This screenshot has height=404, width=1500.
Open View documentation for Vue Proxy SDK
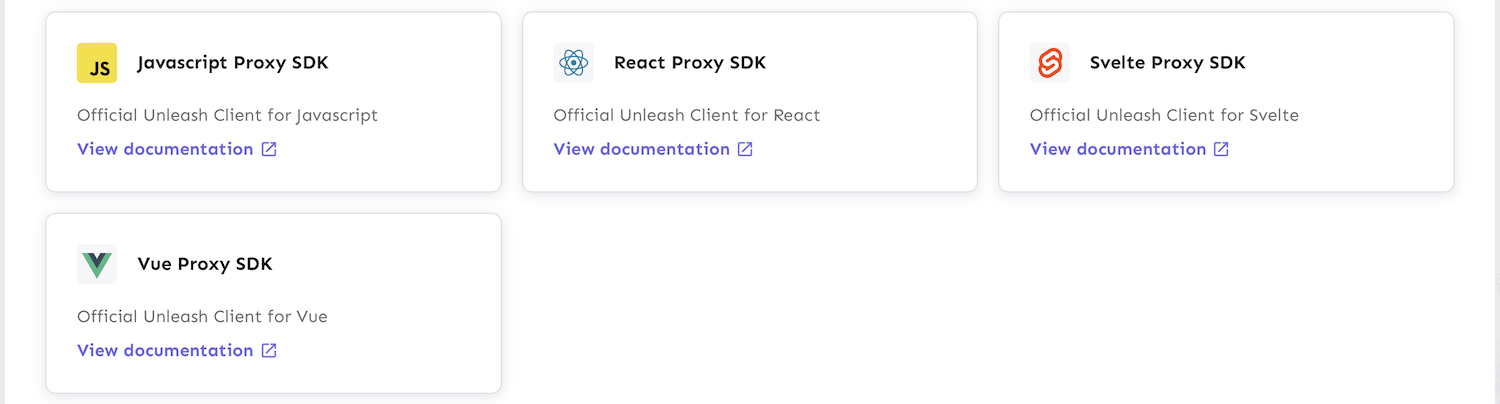point(165,350)
